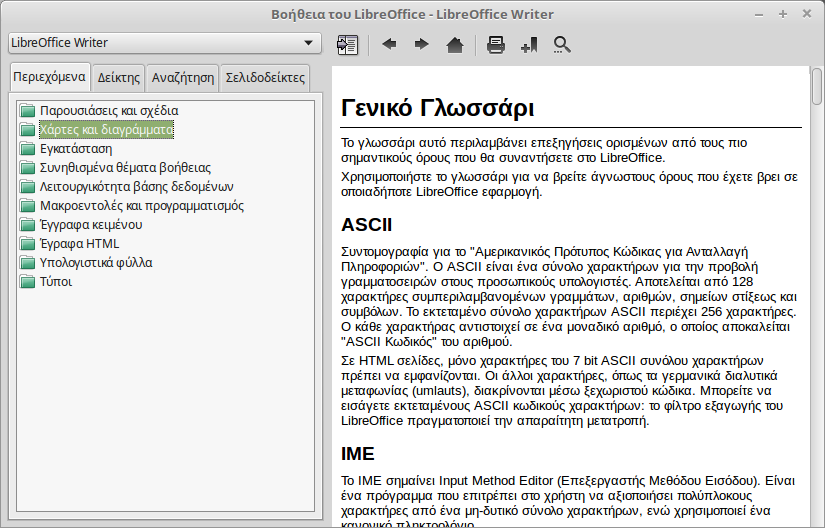This screenshot has height=528, width=825.
Task: Open the Υπολογιστικά φύλλα help section
Action: point(96,262)
